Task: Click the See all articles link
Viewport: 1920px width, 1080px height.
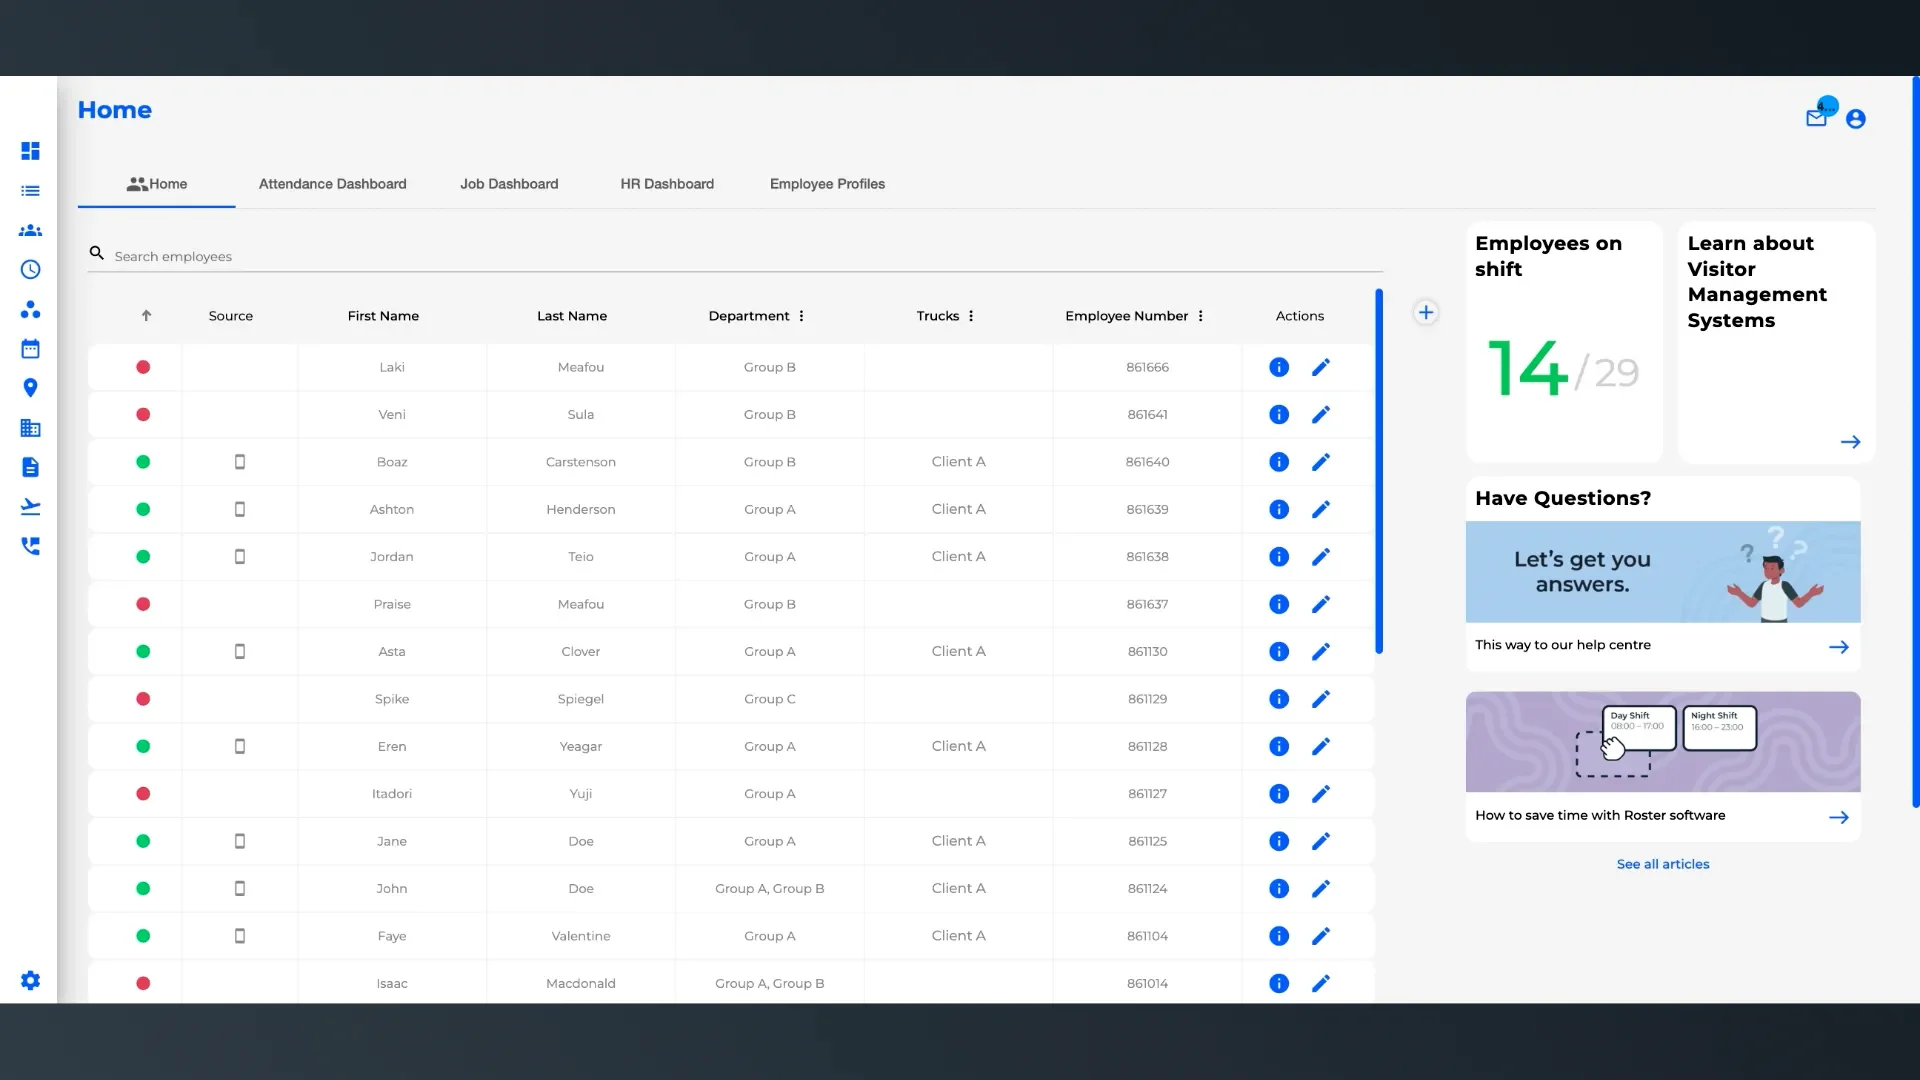Action: (x=1663, y=864)
